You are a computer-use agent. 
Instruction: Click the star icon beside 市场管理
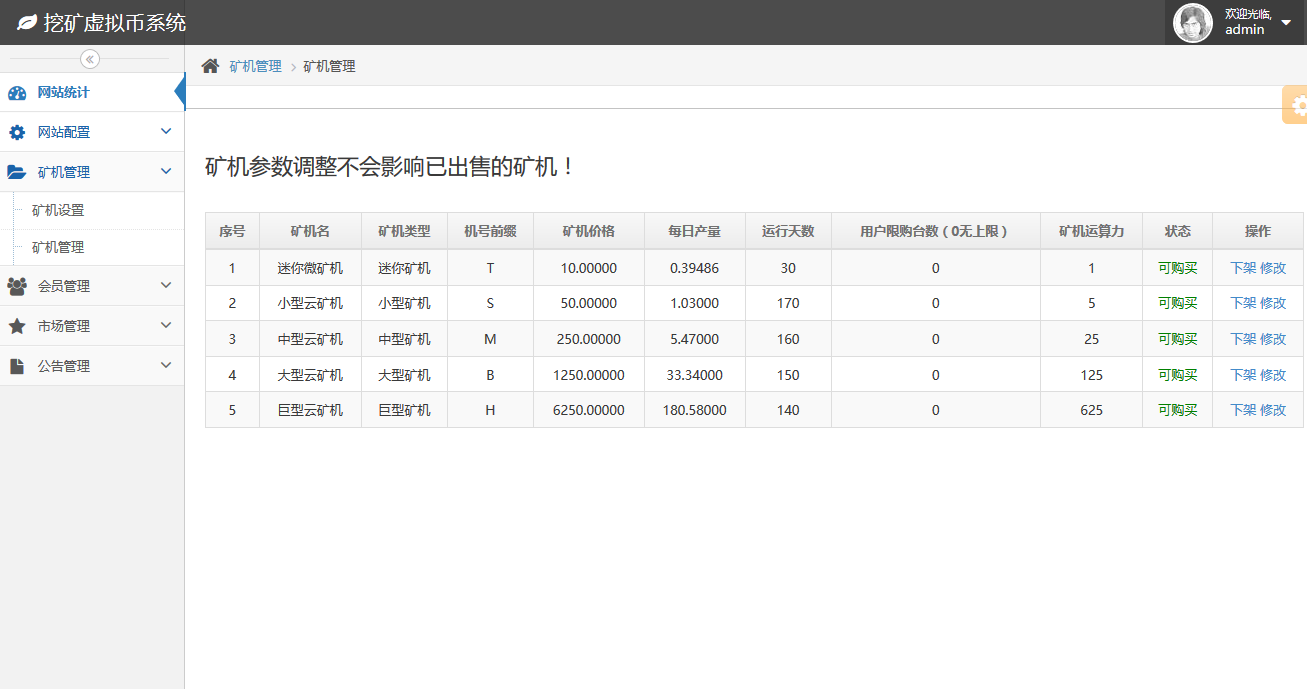coord(17,326)
